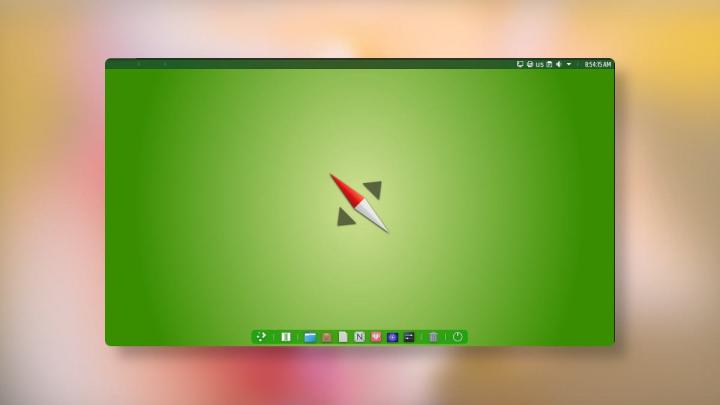This screenshot has height=405, width=720.
Task: Open the network globe icon in system tray
Action: click(x=530, y=64)
